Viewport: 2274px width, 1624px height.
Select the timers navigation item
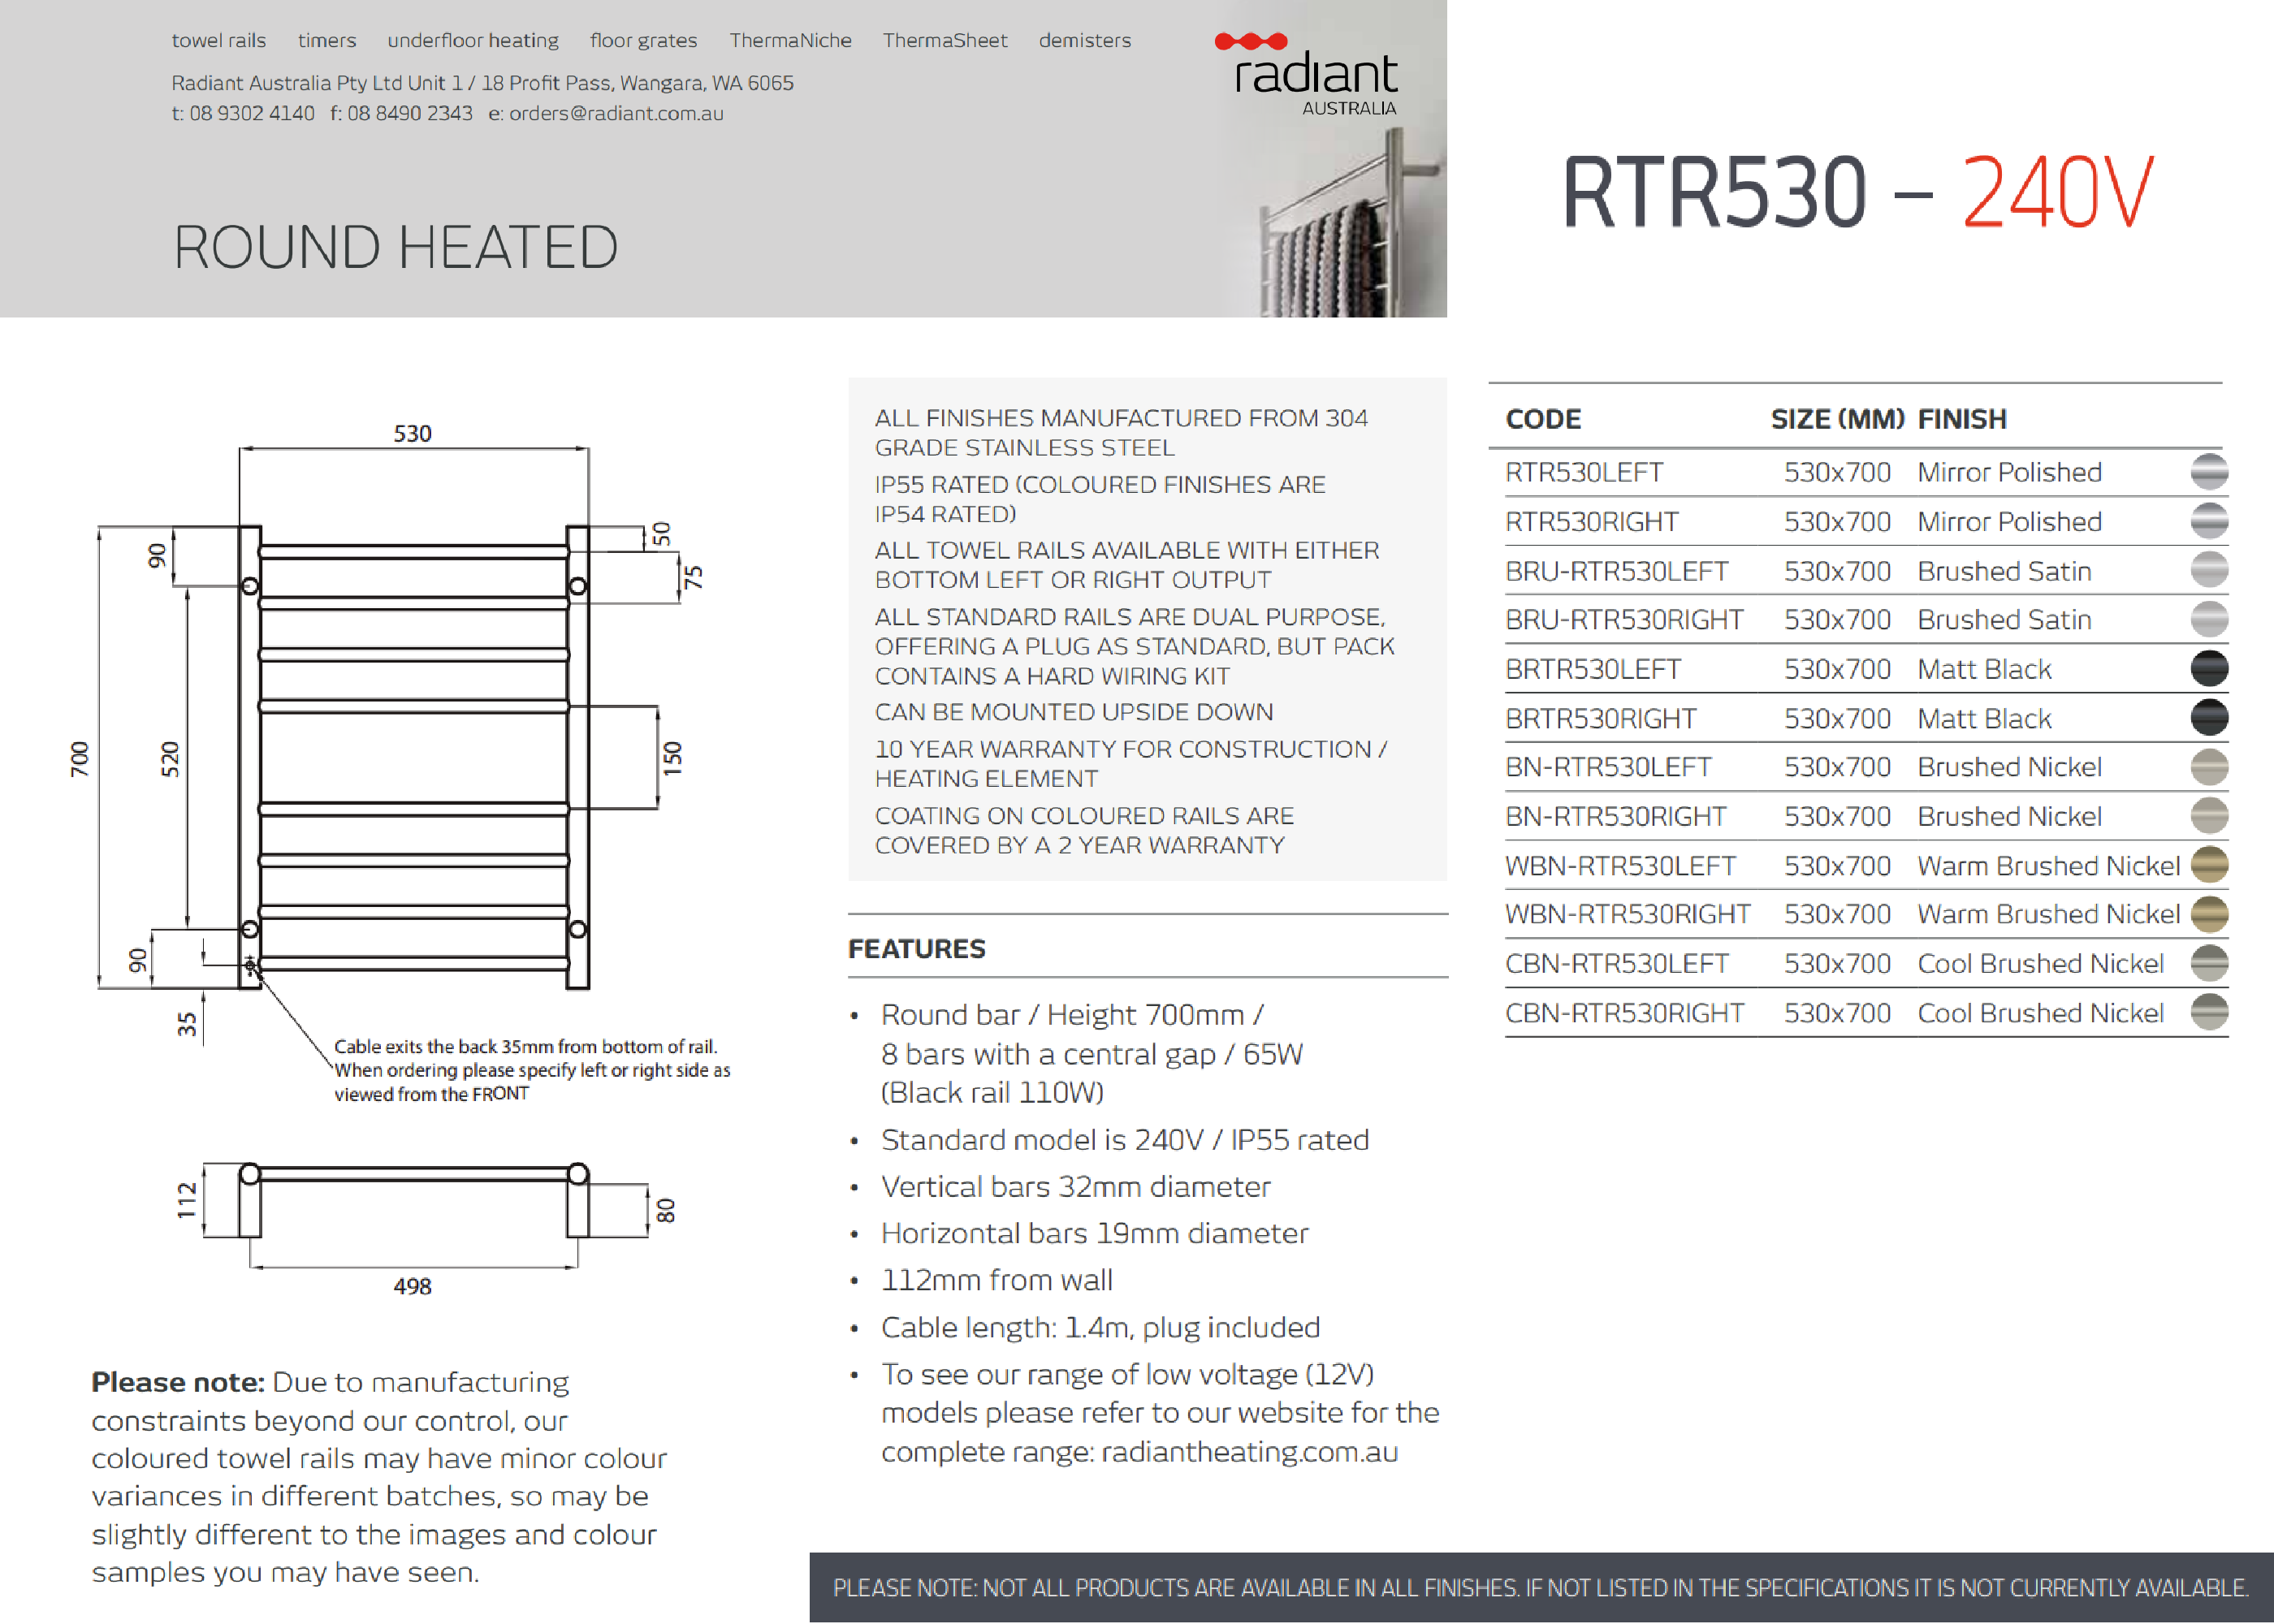coord(326,41)
